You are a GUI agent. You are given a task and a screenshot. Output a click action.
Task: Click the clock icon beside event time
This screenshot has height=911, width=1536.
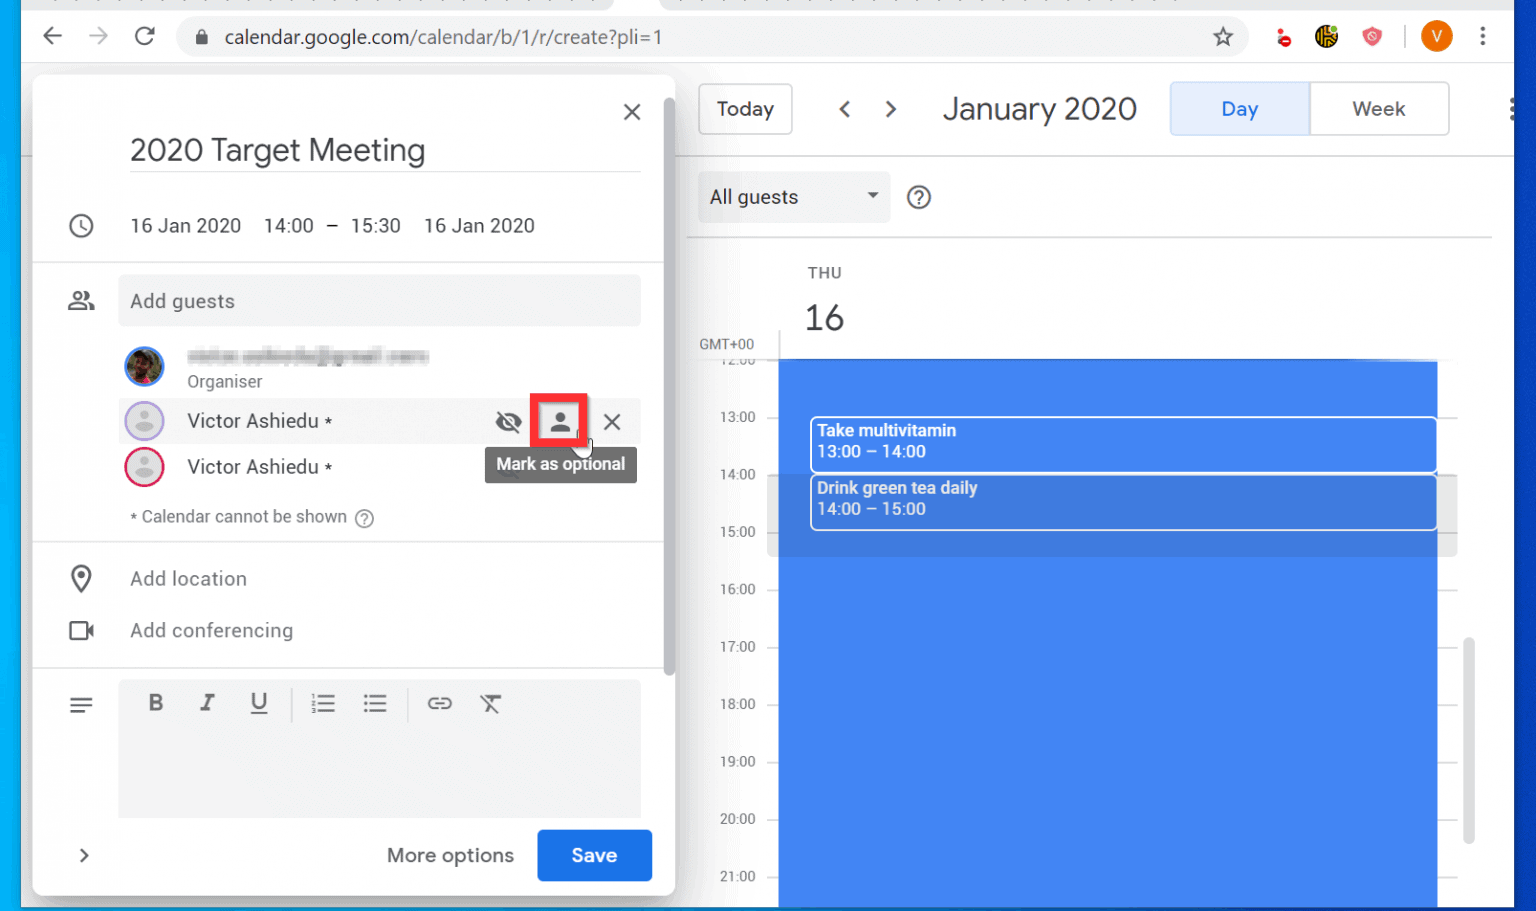[81, 226]
